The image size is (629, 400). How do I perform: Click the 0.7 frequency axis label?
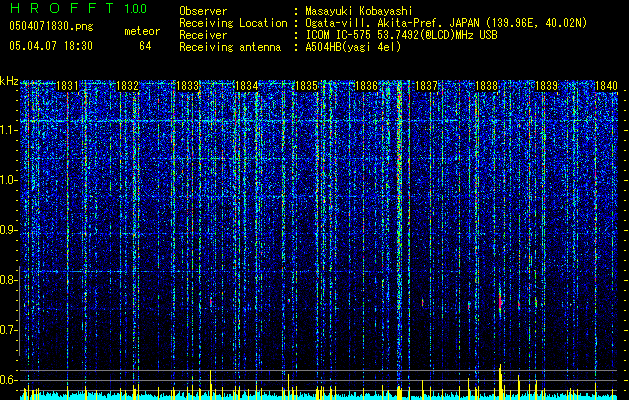tap(8, 330)
